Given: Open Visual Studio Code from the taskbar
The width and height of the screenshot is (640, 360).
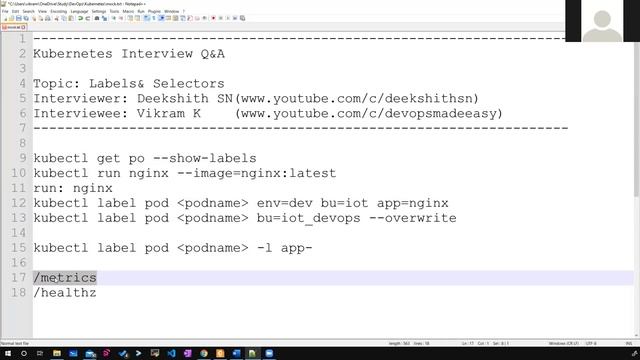Looking at the screenshot, I should click(171, 353).
